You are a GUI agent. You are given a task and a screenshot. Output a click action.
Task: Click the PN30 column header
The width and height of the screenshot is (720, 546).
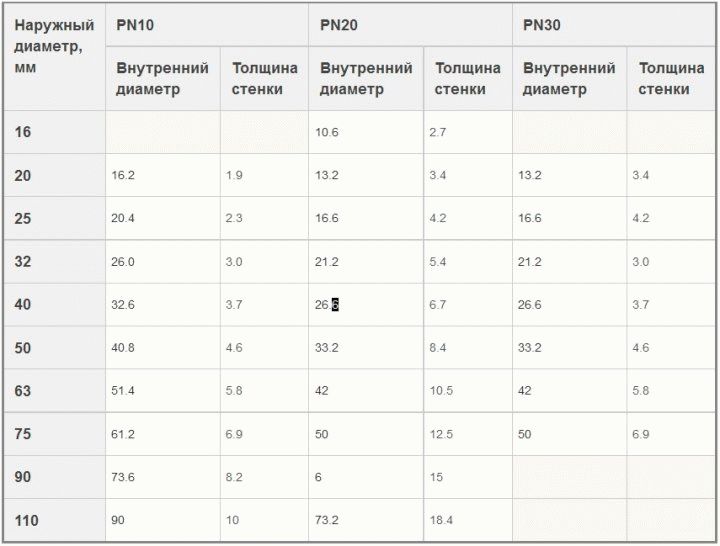point(542,25)
